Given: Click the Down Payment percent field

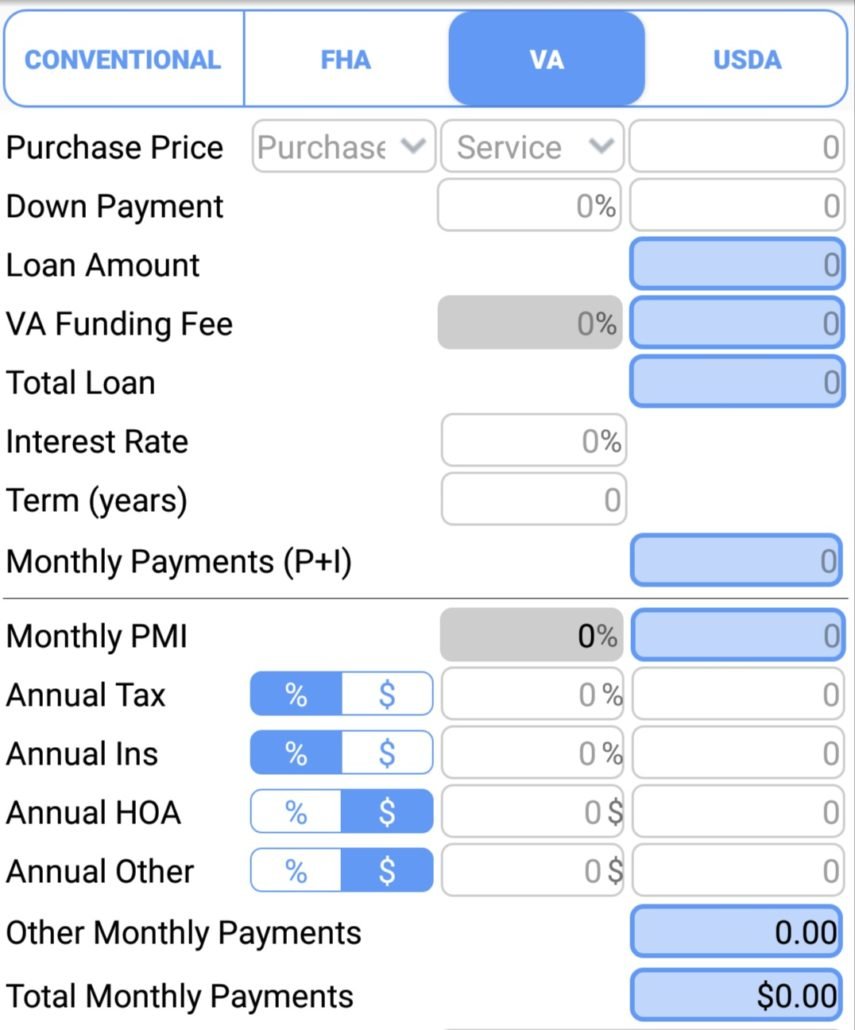Looking at the screenshot, I should coord(530,206).
